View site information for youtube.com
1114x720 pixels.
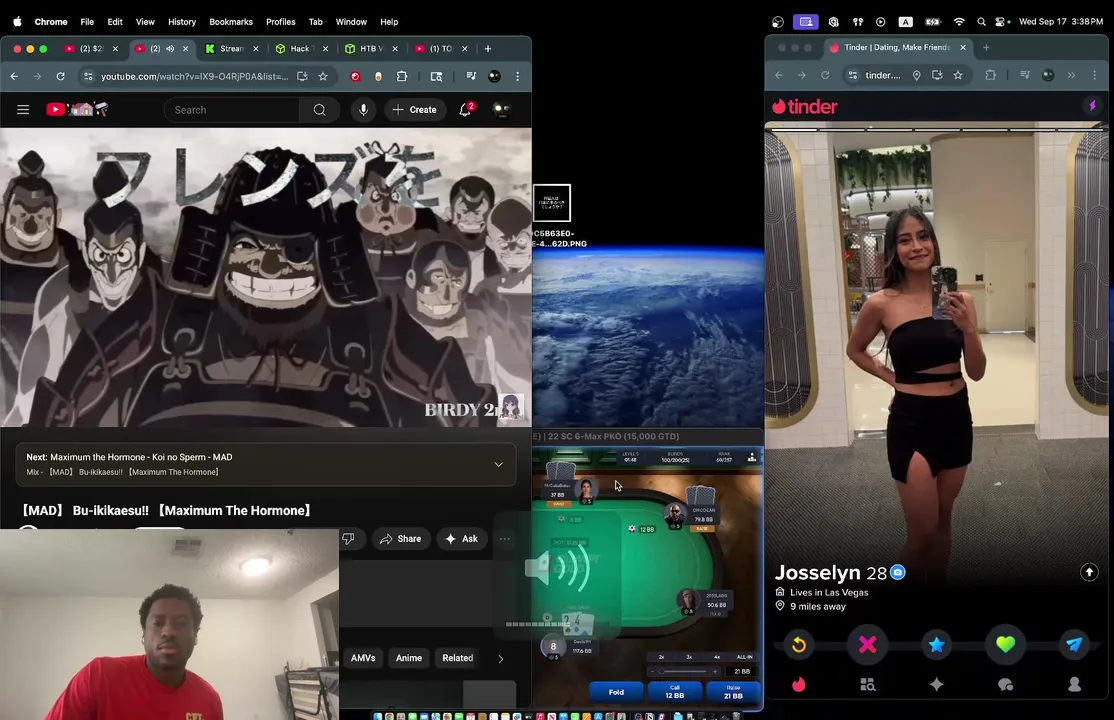(x=87, y=76)
